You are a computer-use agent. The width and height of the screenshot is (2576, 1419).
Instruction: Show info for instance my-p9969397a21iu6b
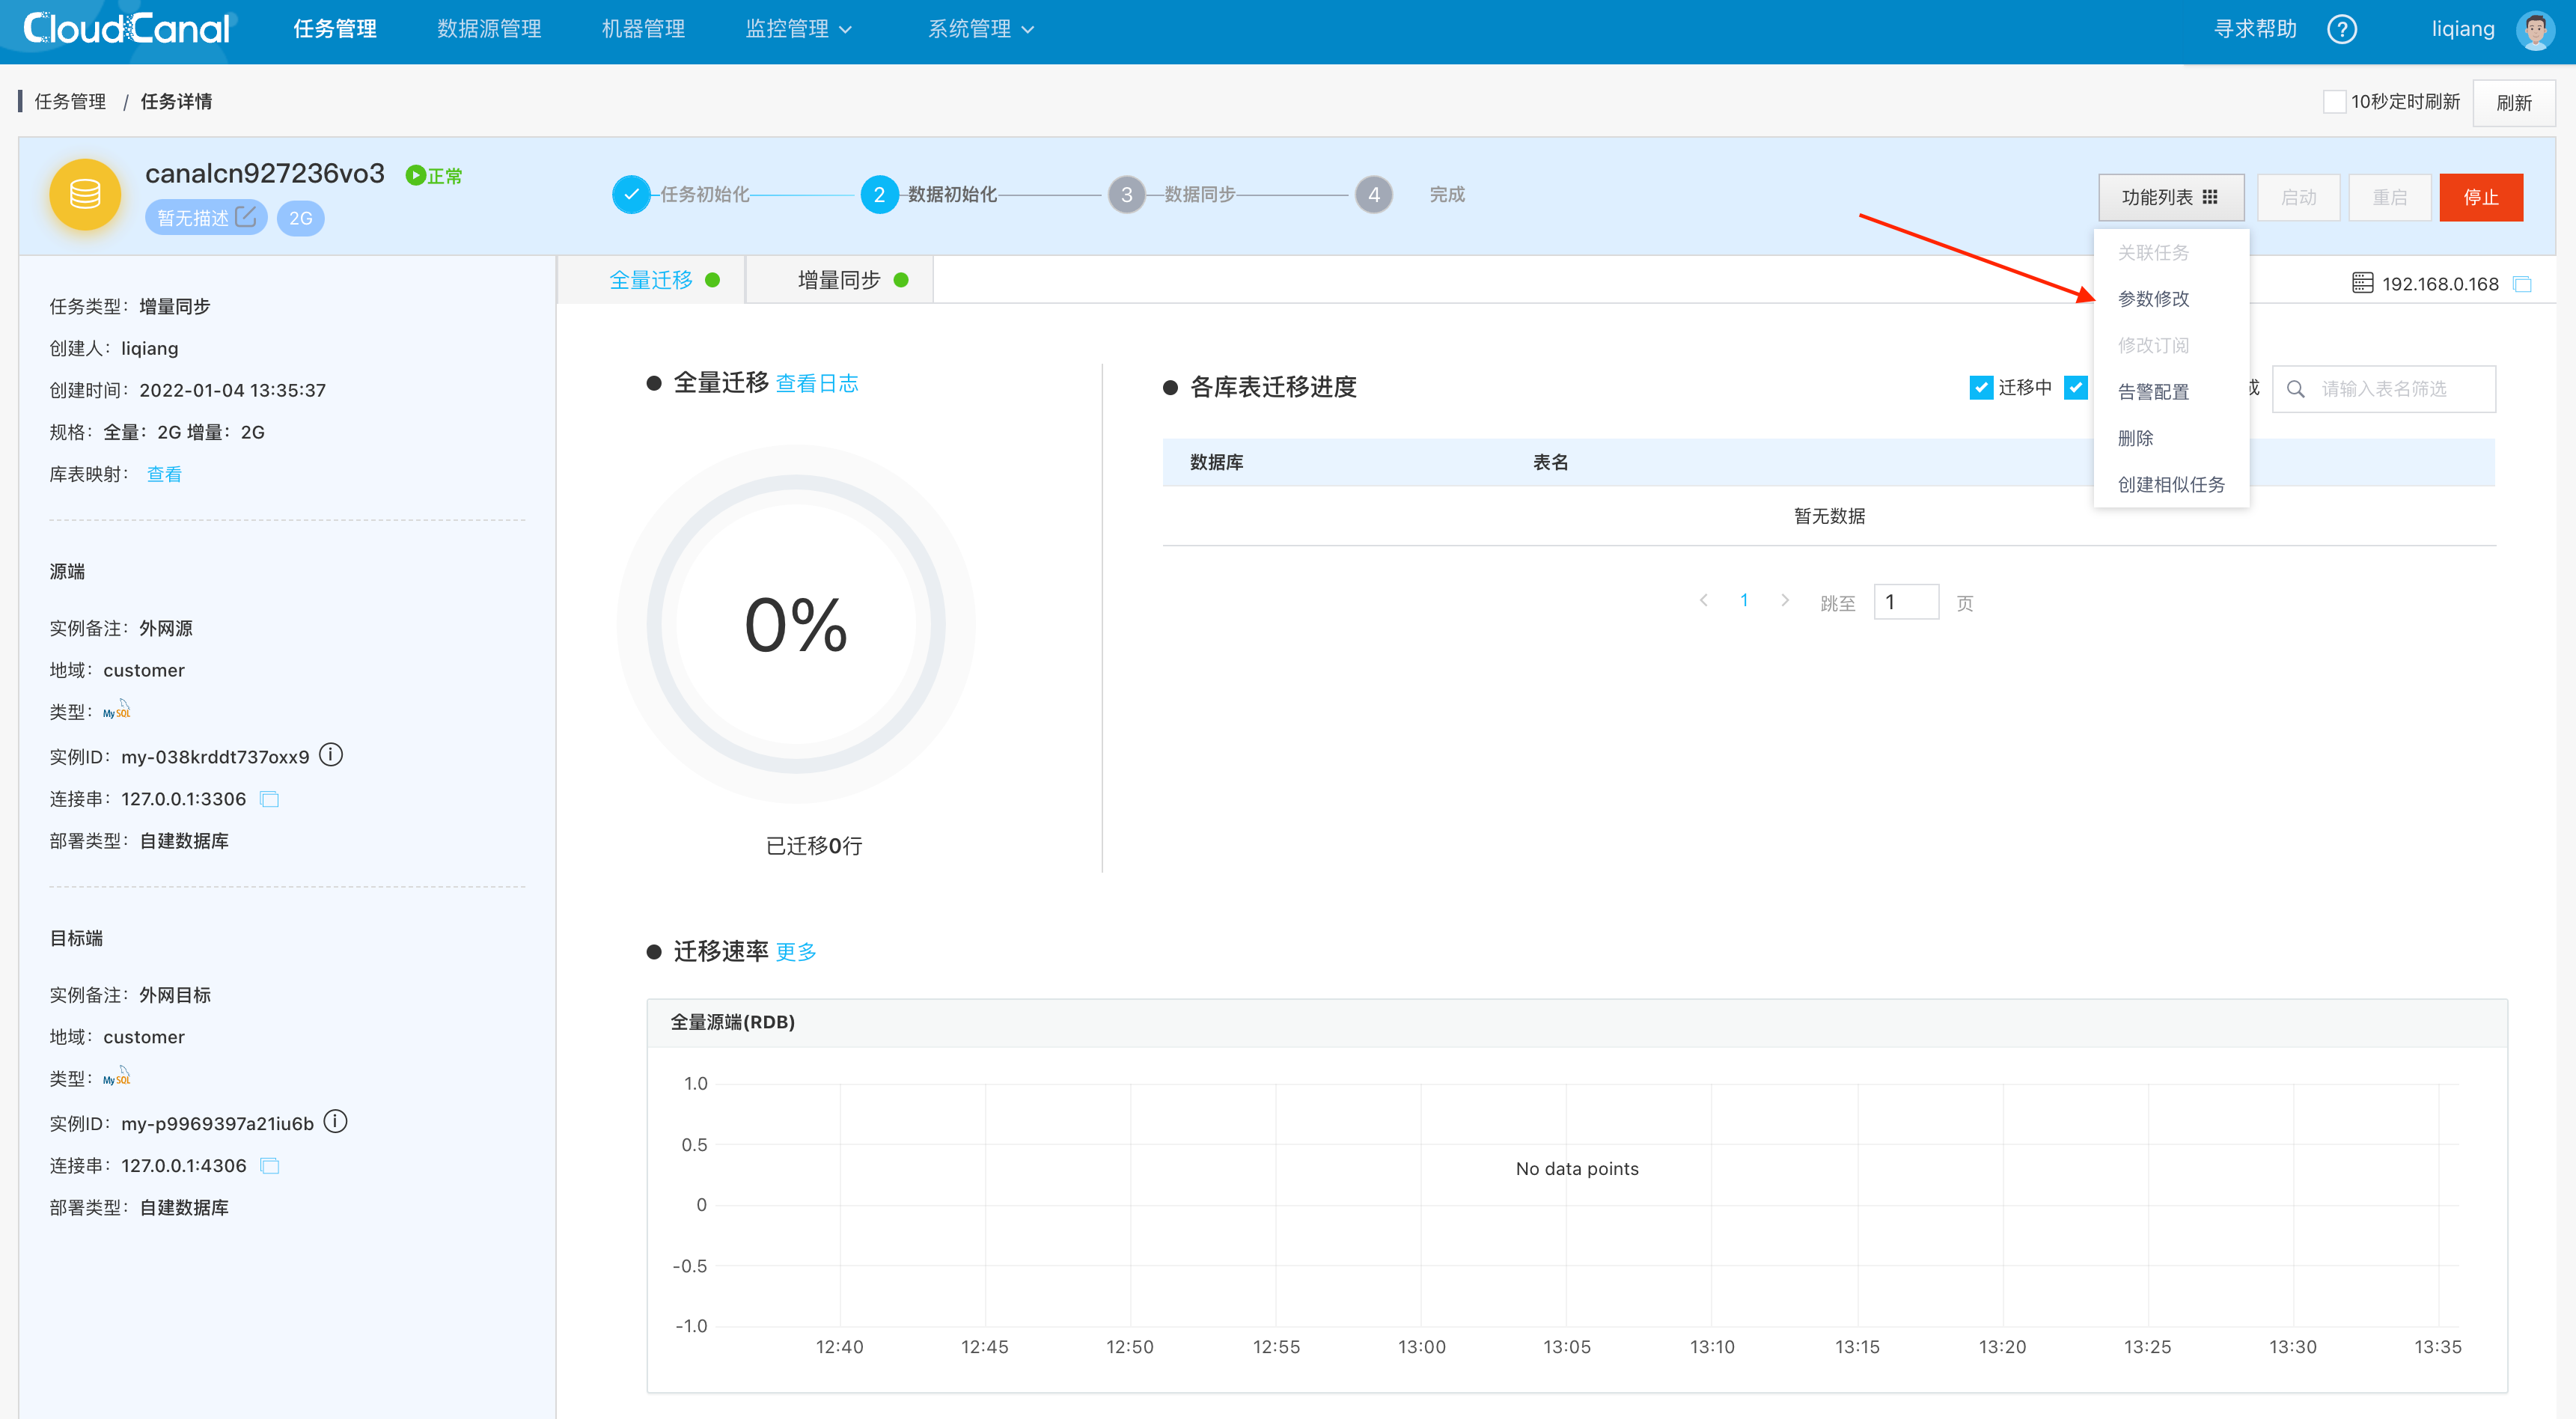(336, 1122)
